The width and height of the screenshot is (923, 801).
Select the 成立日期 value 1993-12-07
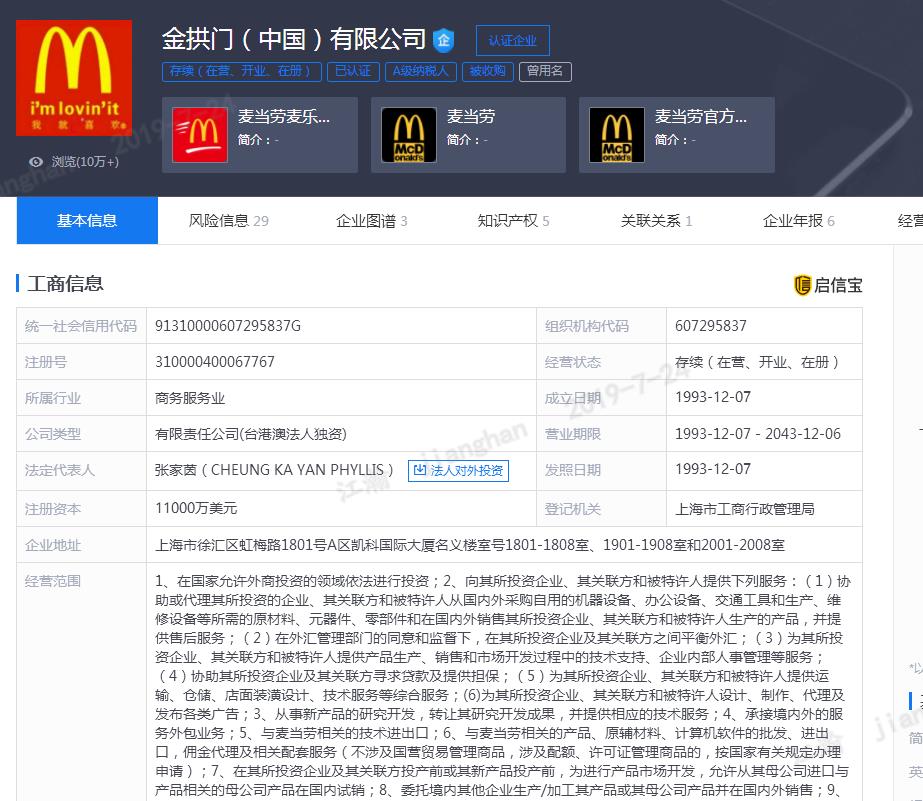tap(713, 397)
